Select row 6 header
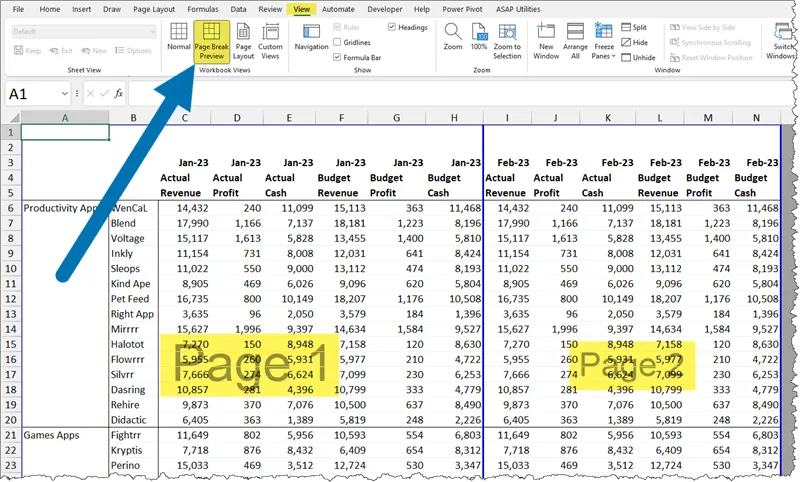 click(x=11, y=208)
